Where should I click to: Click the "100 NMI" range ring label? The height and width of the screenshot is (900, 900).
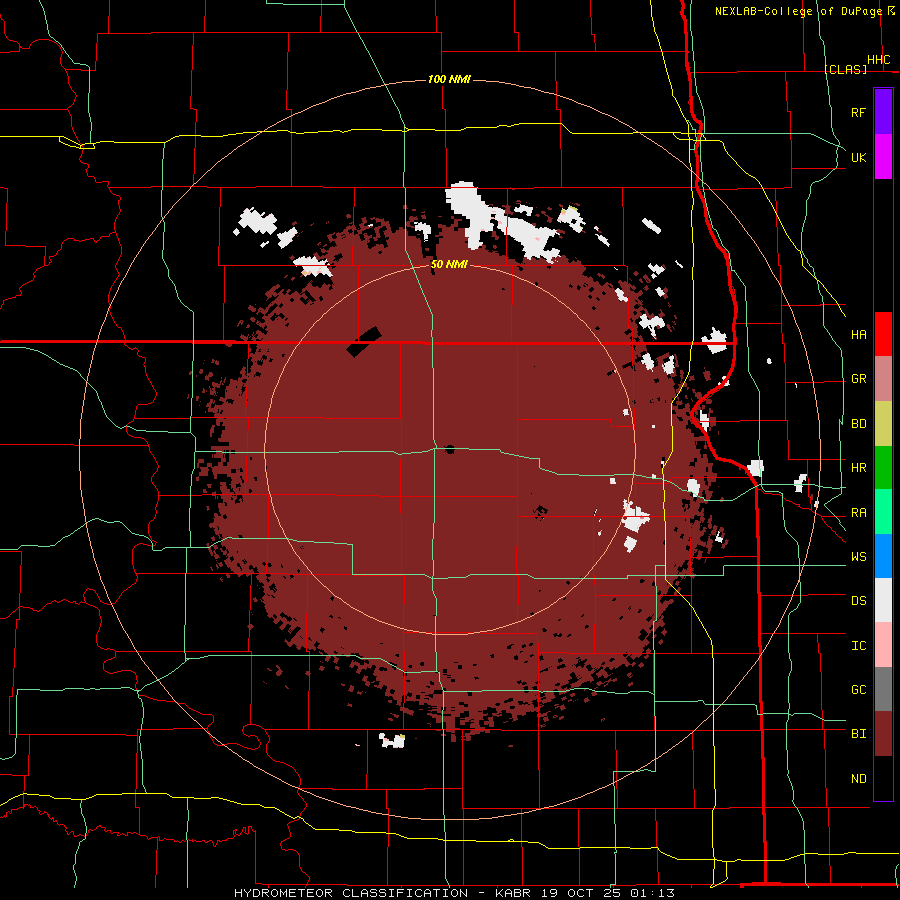(449, 79)
